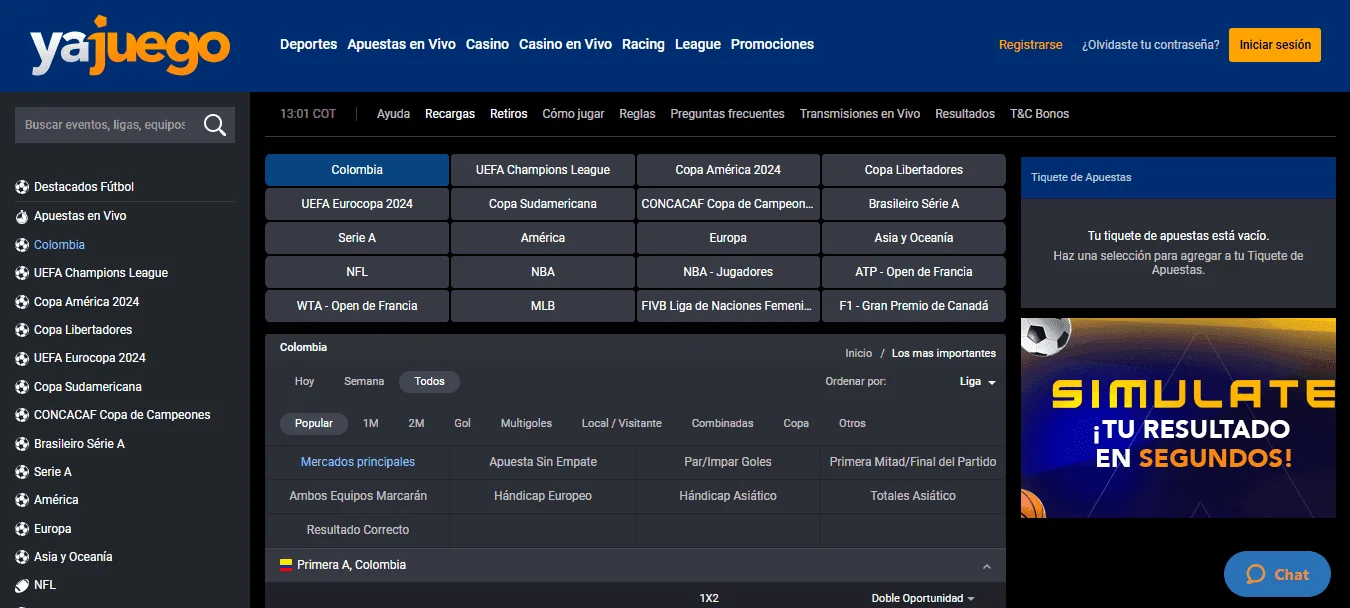Click football icon beside NFL sidebar
Viewport: 1350px width, 608px height.
click(x=22, y=585)
